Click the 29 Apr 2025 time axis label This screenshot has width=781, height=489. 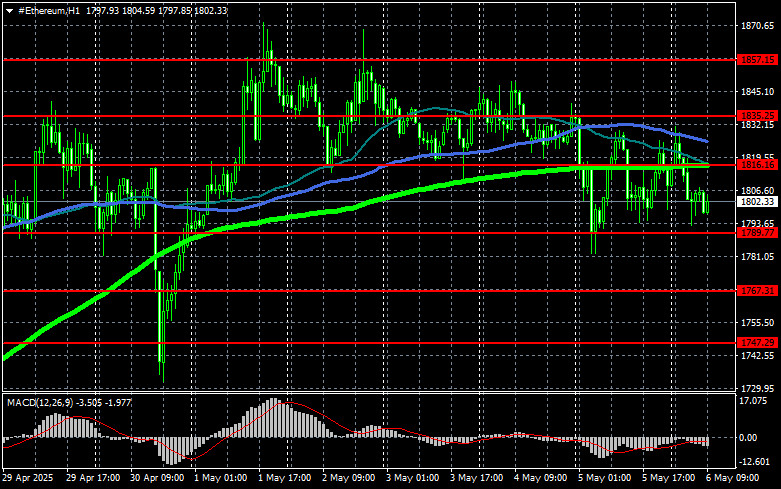[28, 478]
